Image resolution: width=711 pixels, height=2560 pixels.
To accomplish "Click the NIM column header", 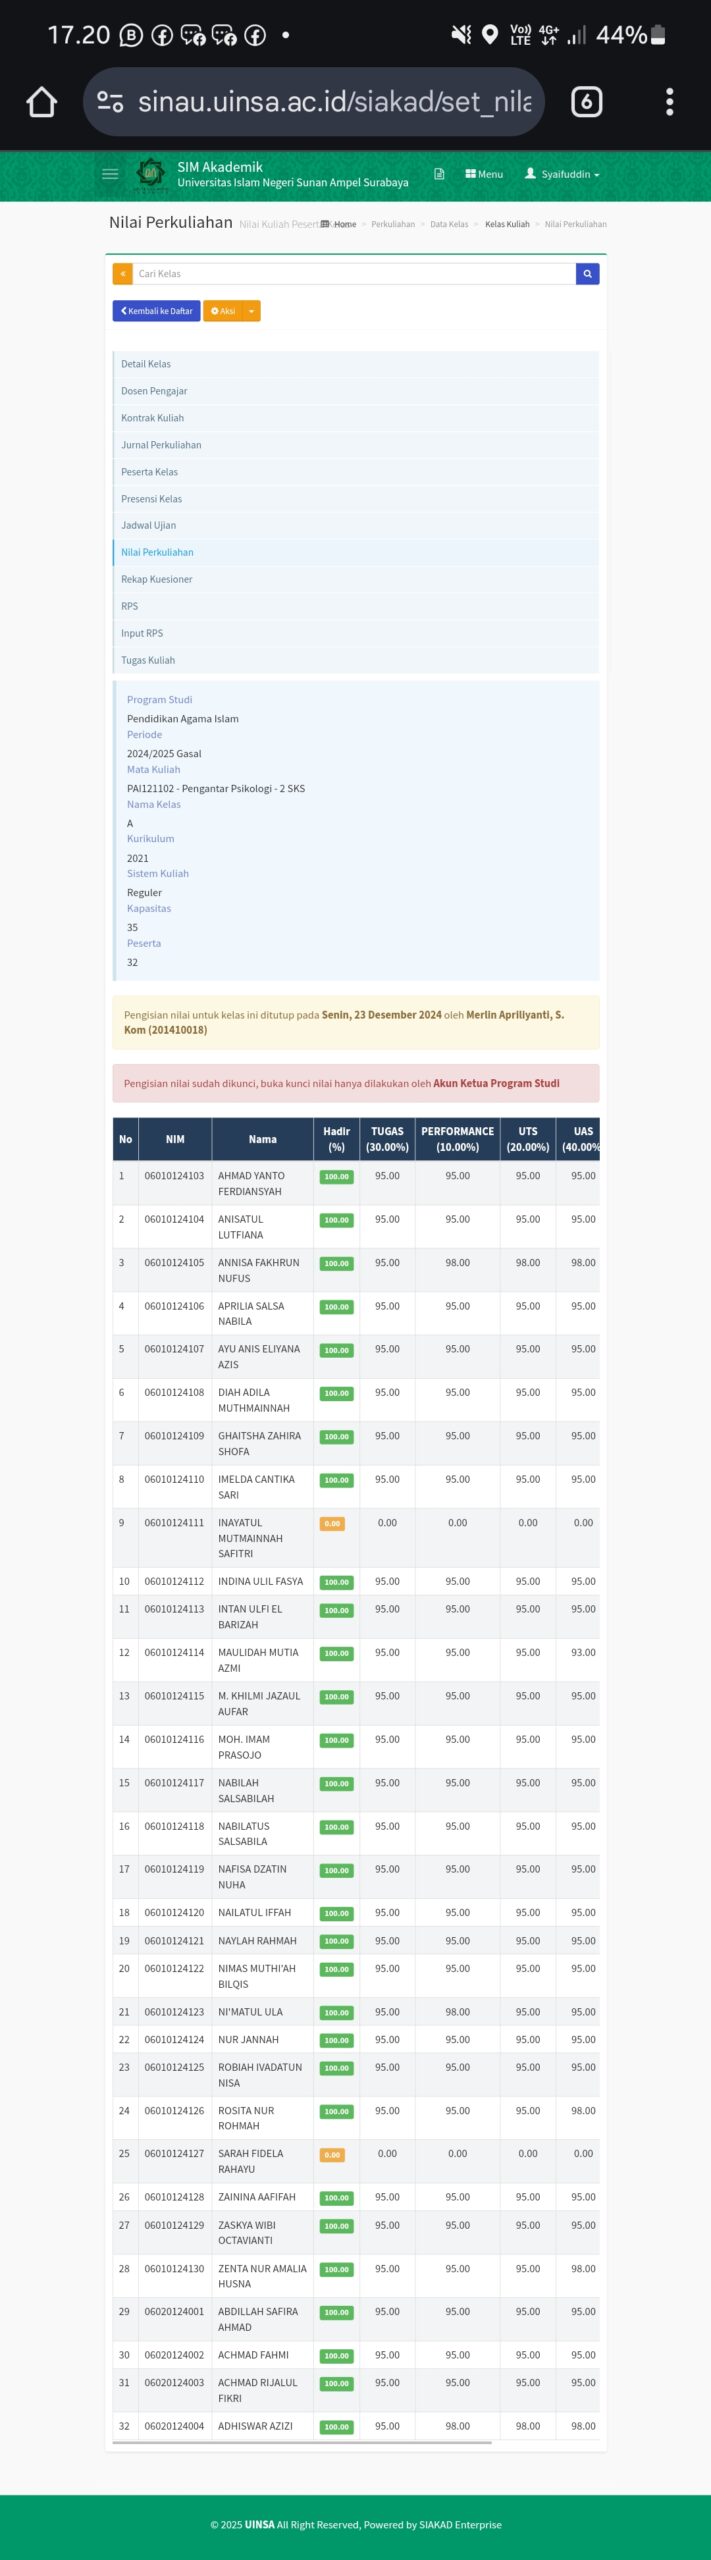I will [x=175, y=1139].
